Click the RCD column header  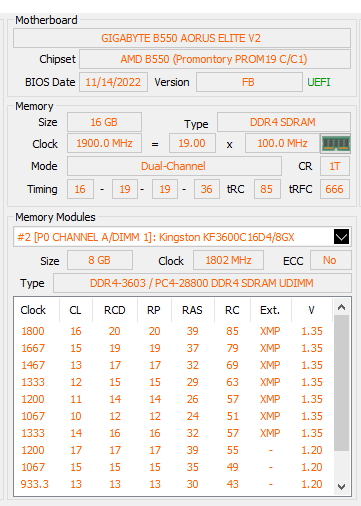pyautogui.click(x=115, y=310)
